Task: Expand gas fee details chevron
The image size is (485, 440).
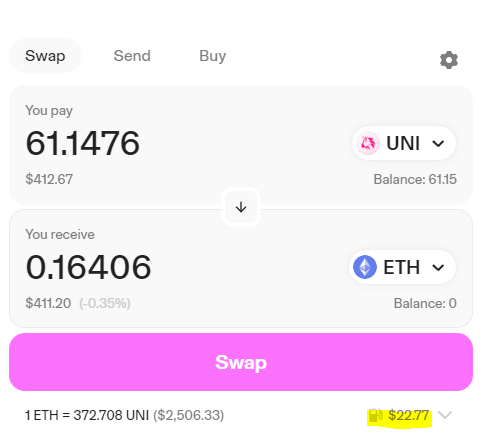Action: (445, 415)
